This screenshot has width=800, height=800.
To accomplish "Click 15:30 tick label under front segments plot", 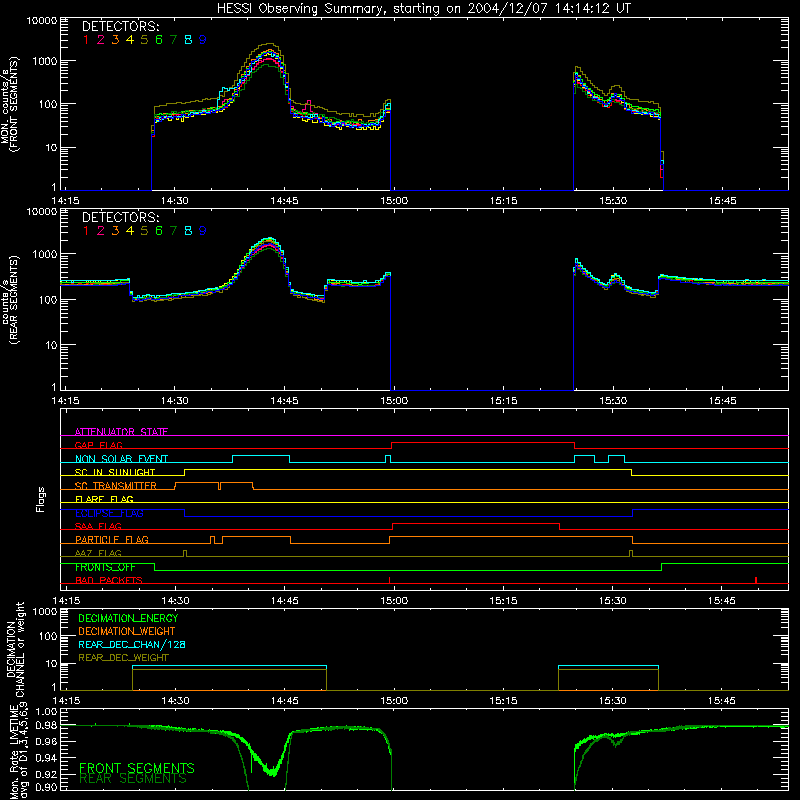I will coord(613,201).
